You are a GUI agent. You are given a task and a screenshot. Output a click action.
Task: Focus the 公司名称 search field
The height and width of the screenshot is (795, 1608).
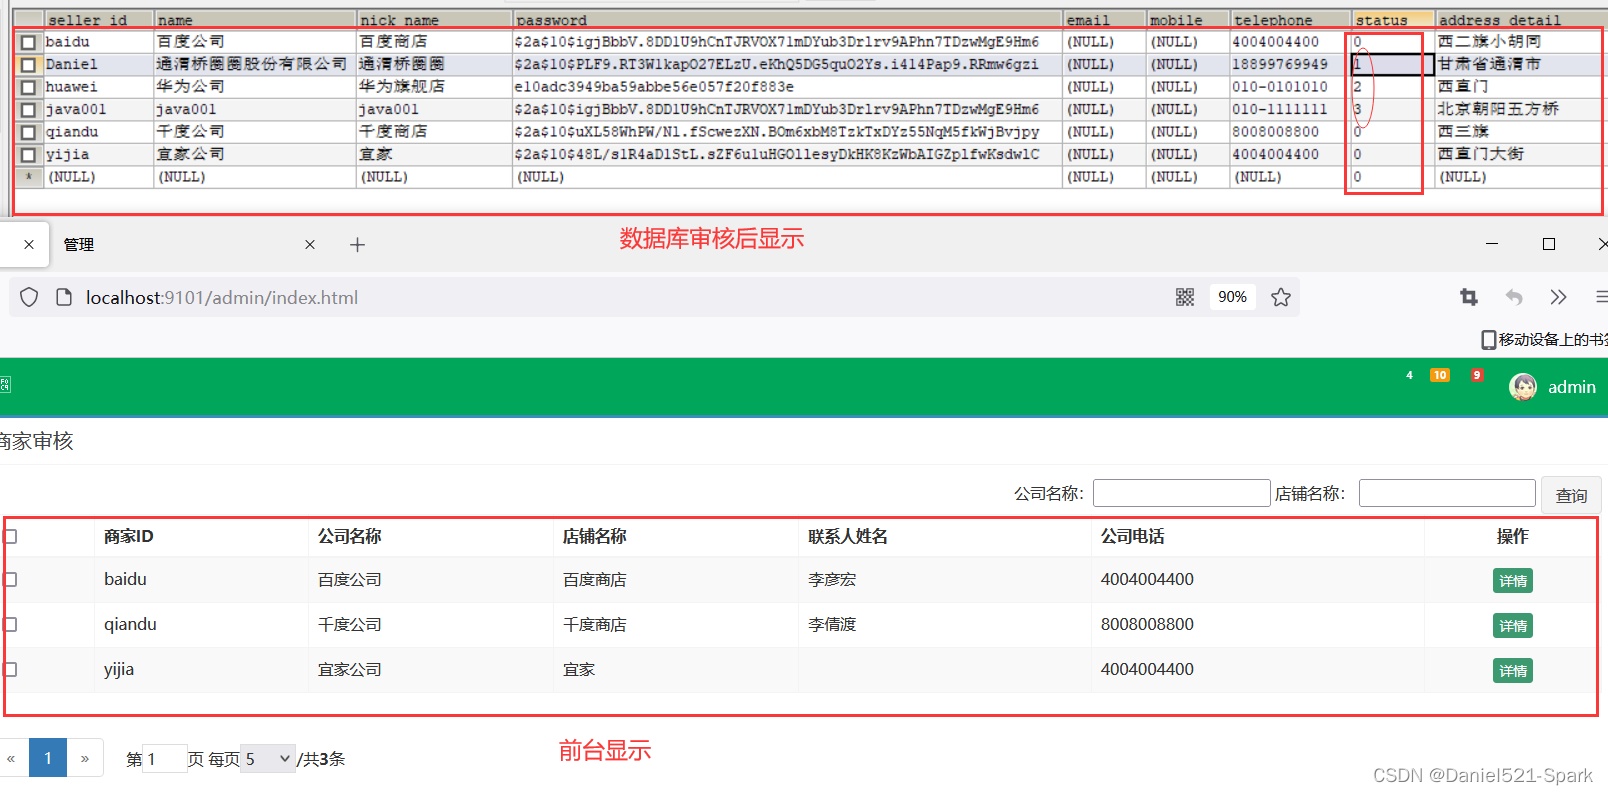pyautogui.click(x=1181, y=493)
